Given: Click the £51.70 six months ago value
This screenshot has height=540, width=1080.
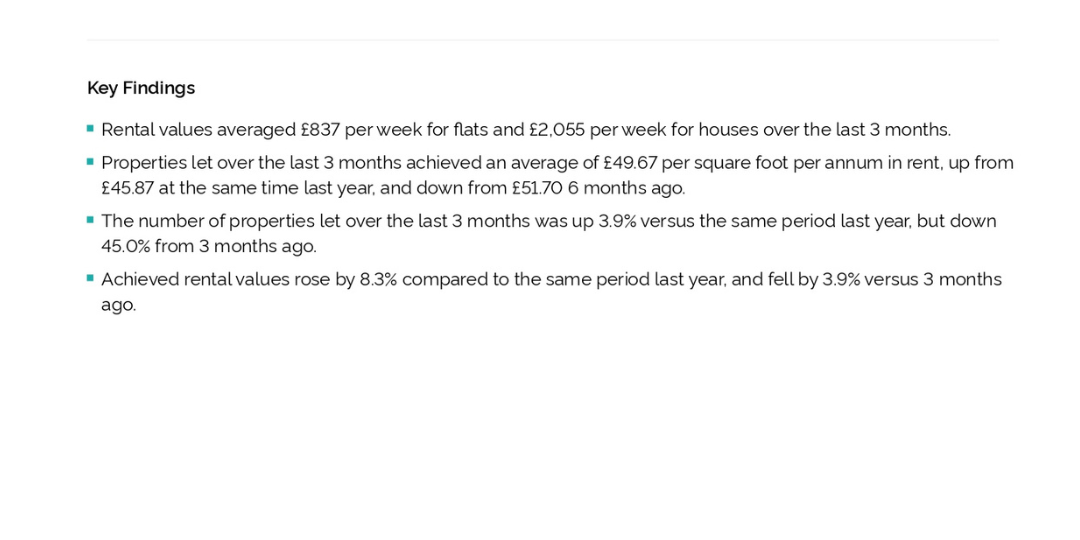Looking at the screenshot, I should [x=537, y=188].
